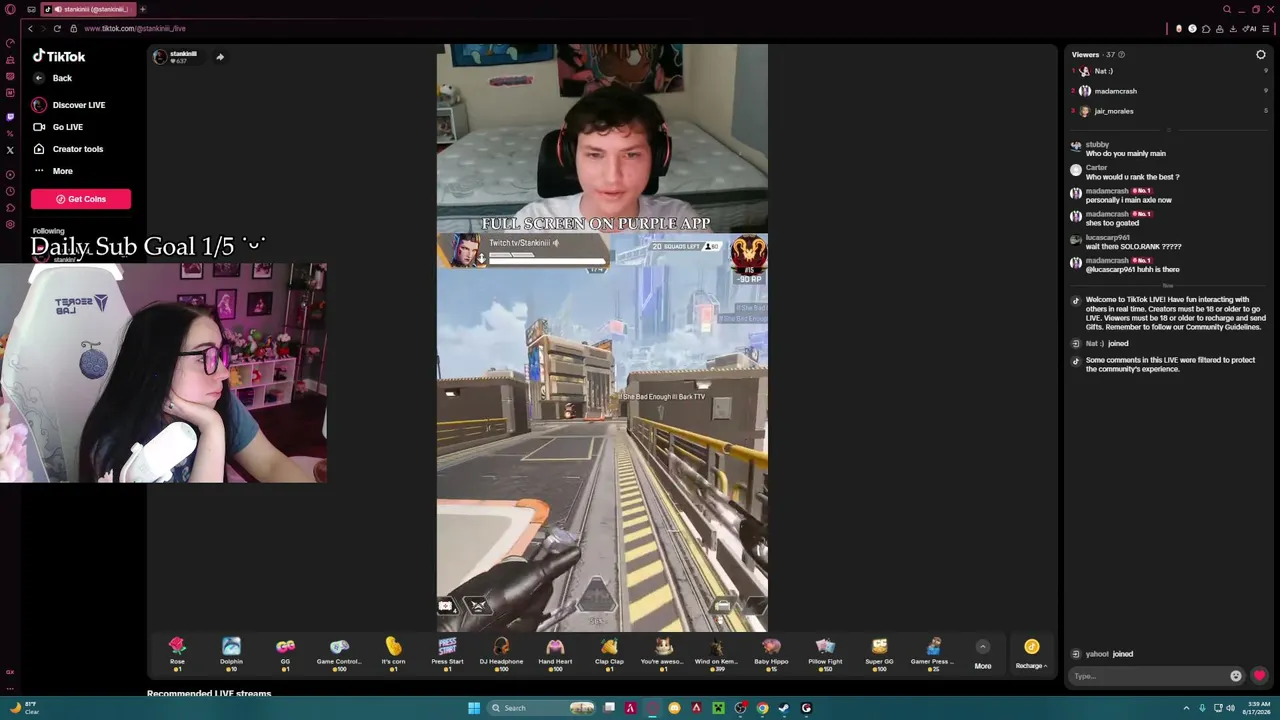Click Opera menu logo

point(10,9)
